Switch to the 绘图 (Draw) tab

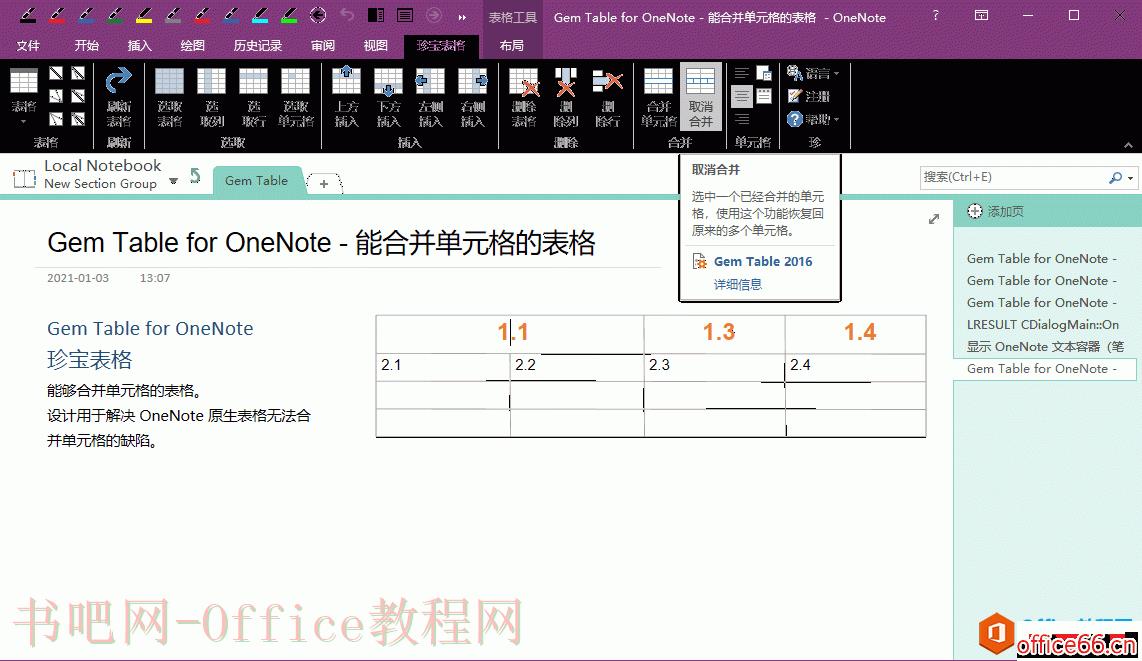pyautogui.click(x=192, y=45)
